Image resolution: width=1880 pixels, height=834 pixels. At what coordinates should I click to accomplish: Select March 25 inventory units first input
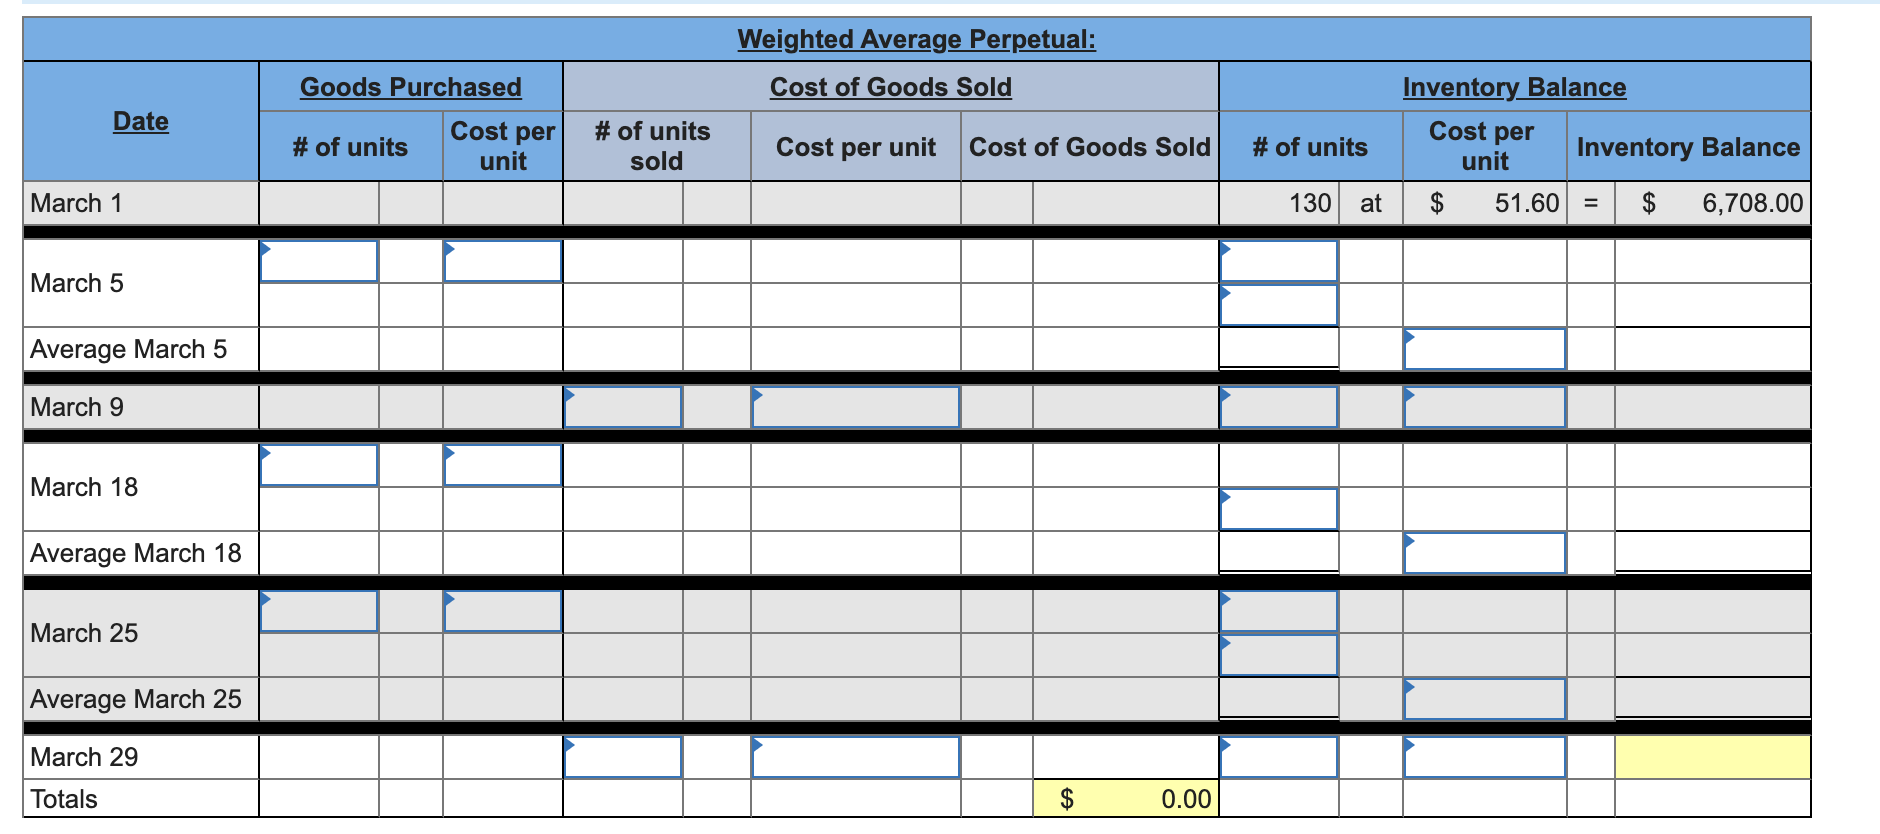pyautogui.click(x=1279, y=611)
